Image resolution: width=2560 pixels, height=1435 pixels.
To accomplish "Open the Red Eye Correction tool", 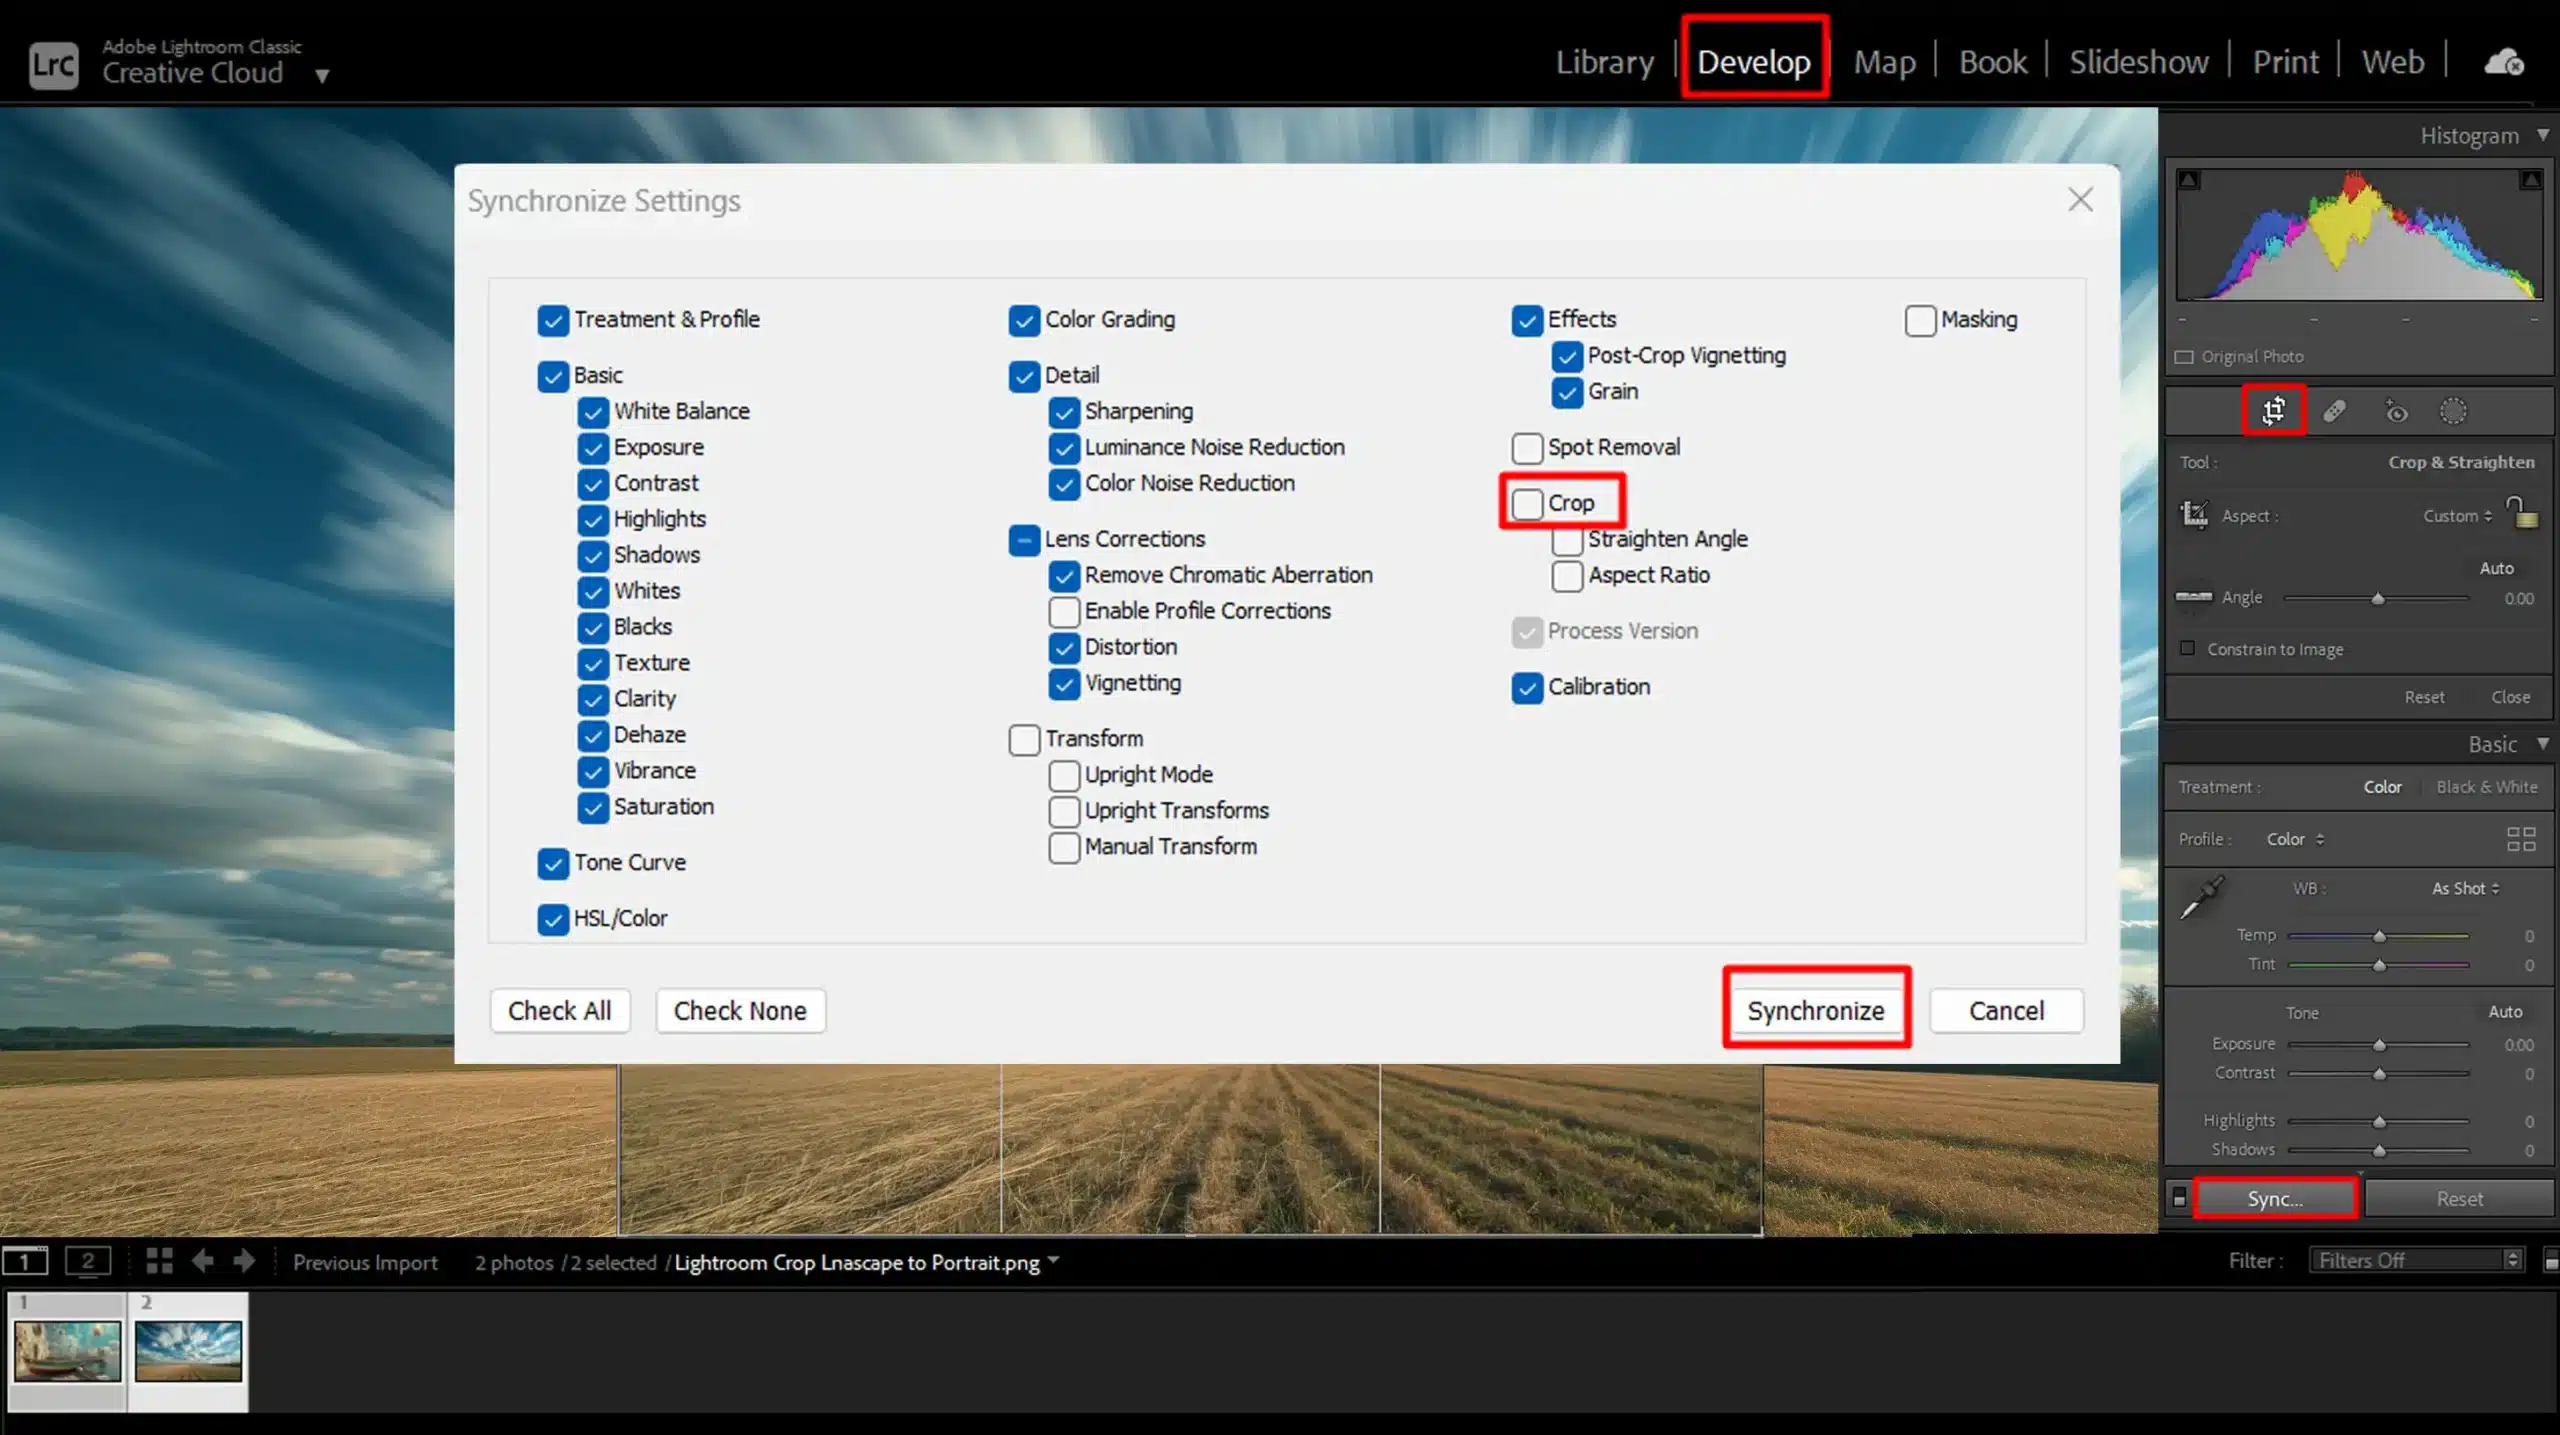I will tap(2393, 412).
